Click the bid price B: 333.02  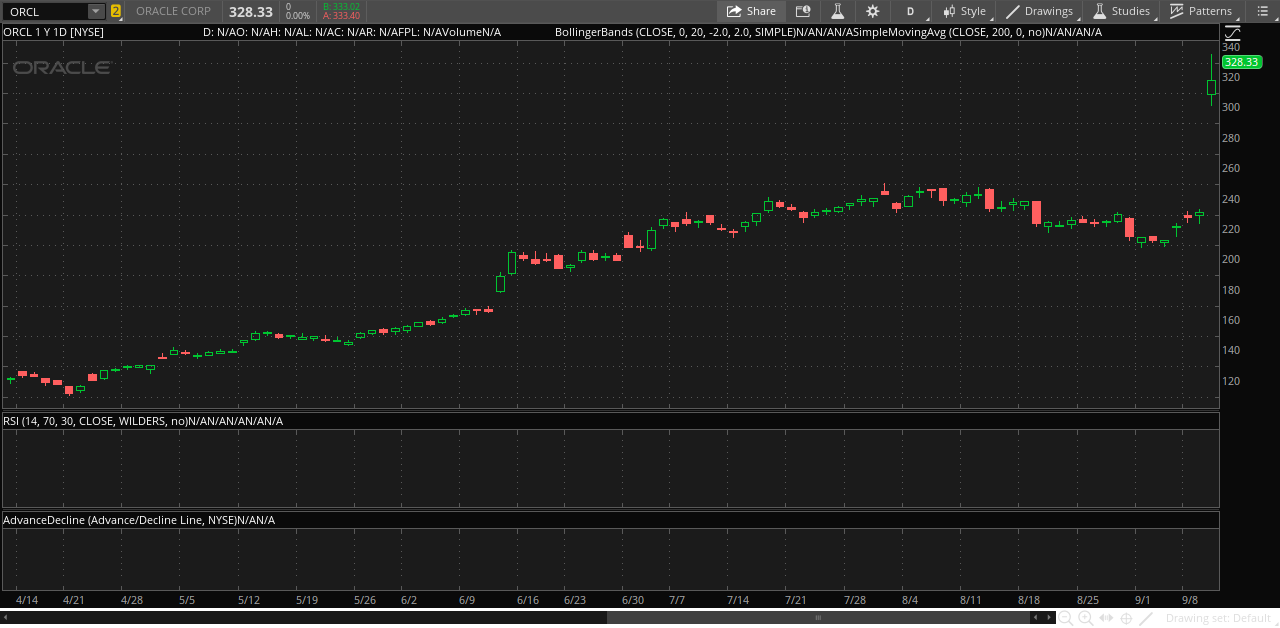(341, 6)
